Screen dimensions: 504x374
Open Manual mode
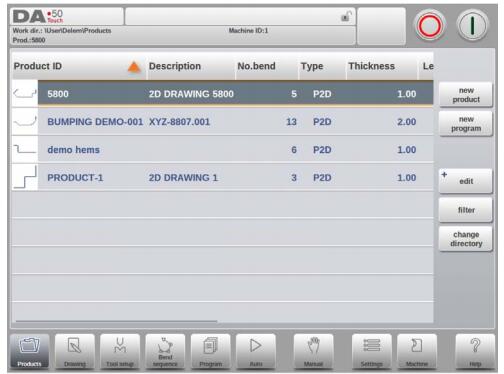(x=313, y=352)
